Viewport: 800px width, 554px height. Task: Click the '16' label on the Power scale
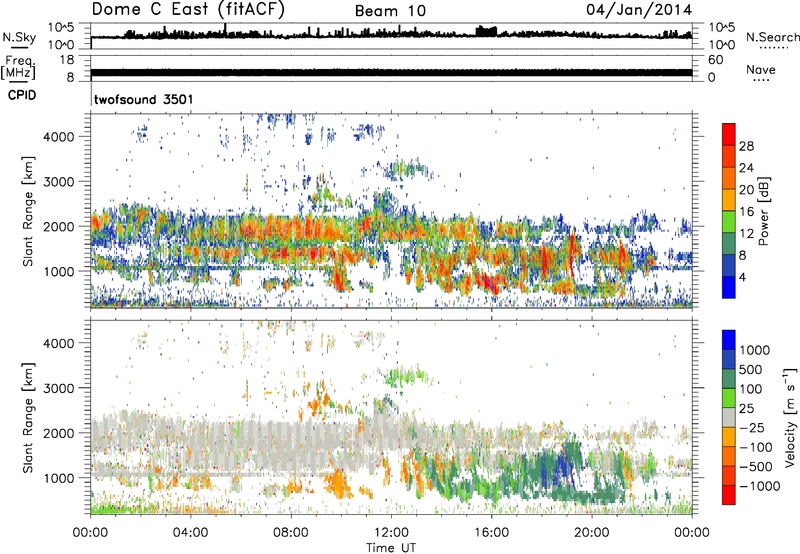[746, 212]
